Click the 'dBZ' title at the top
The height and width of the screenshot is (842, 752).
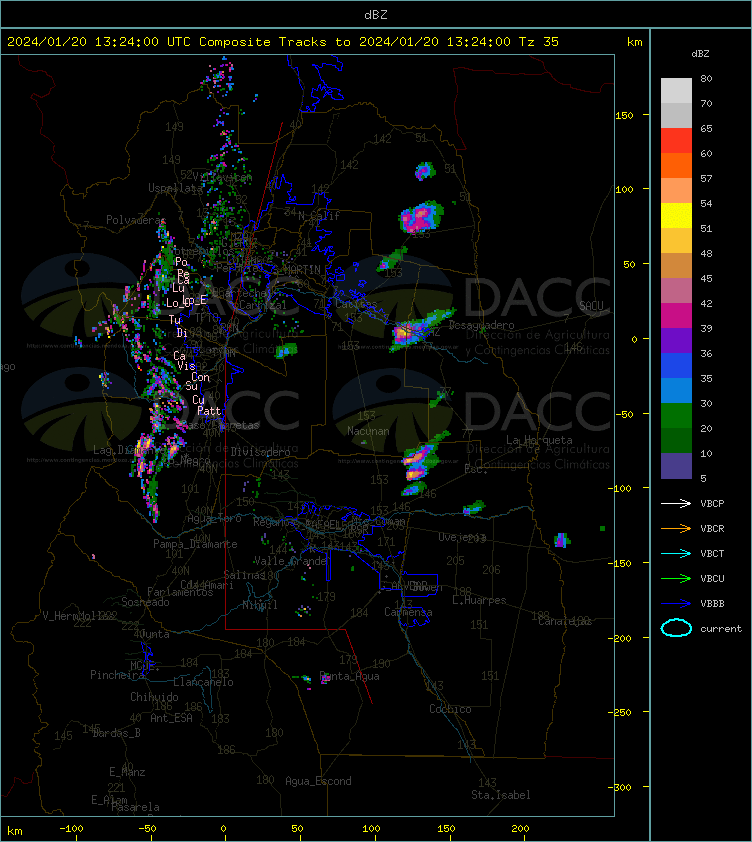(x=375, y=15)
